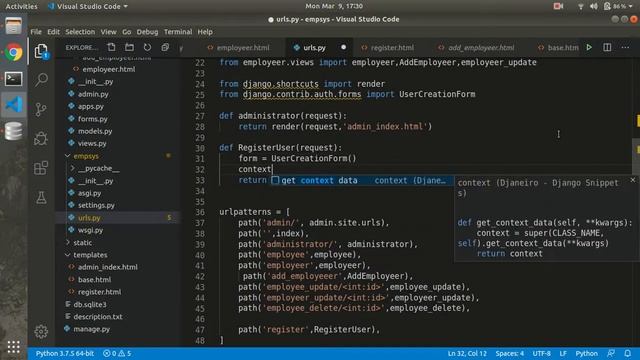Change UTF-8 file encoding
Viewport: 640px width, 360px height.
coord(542,353)
